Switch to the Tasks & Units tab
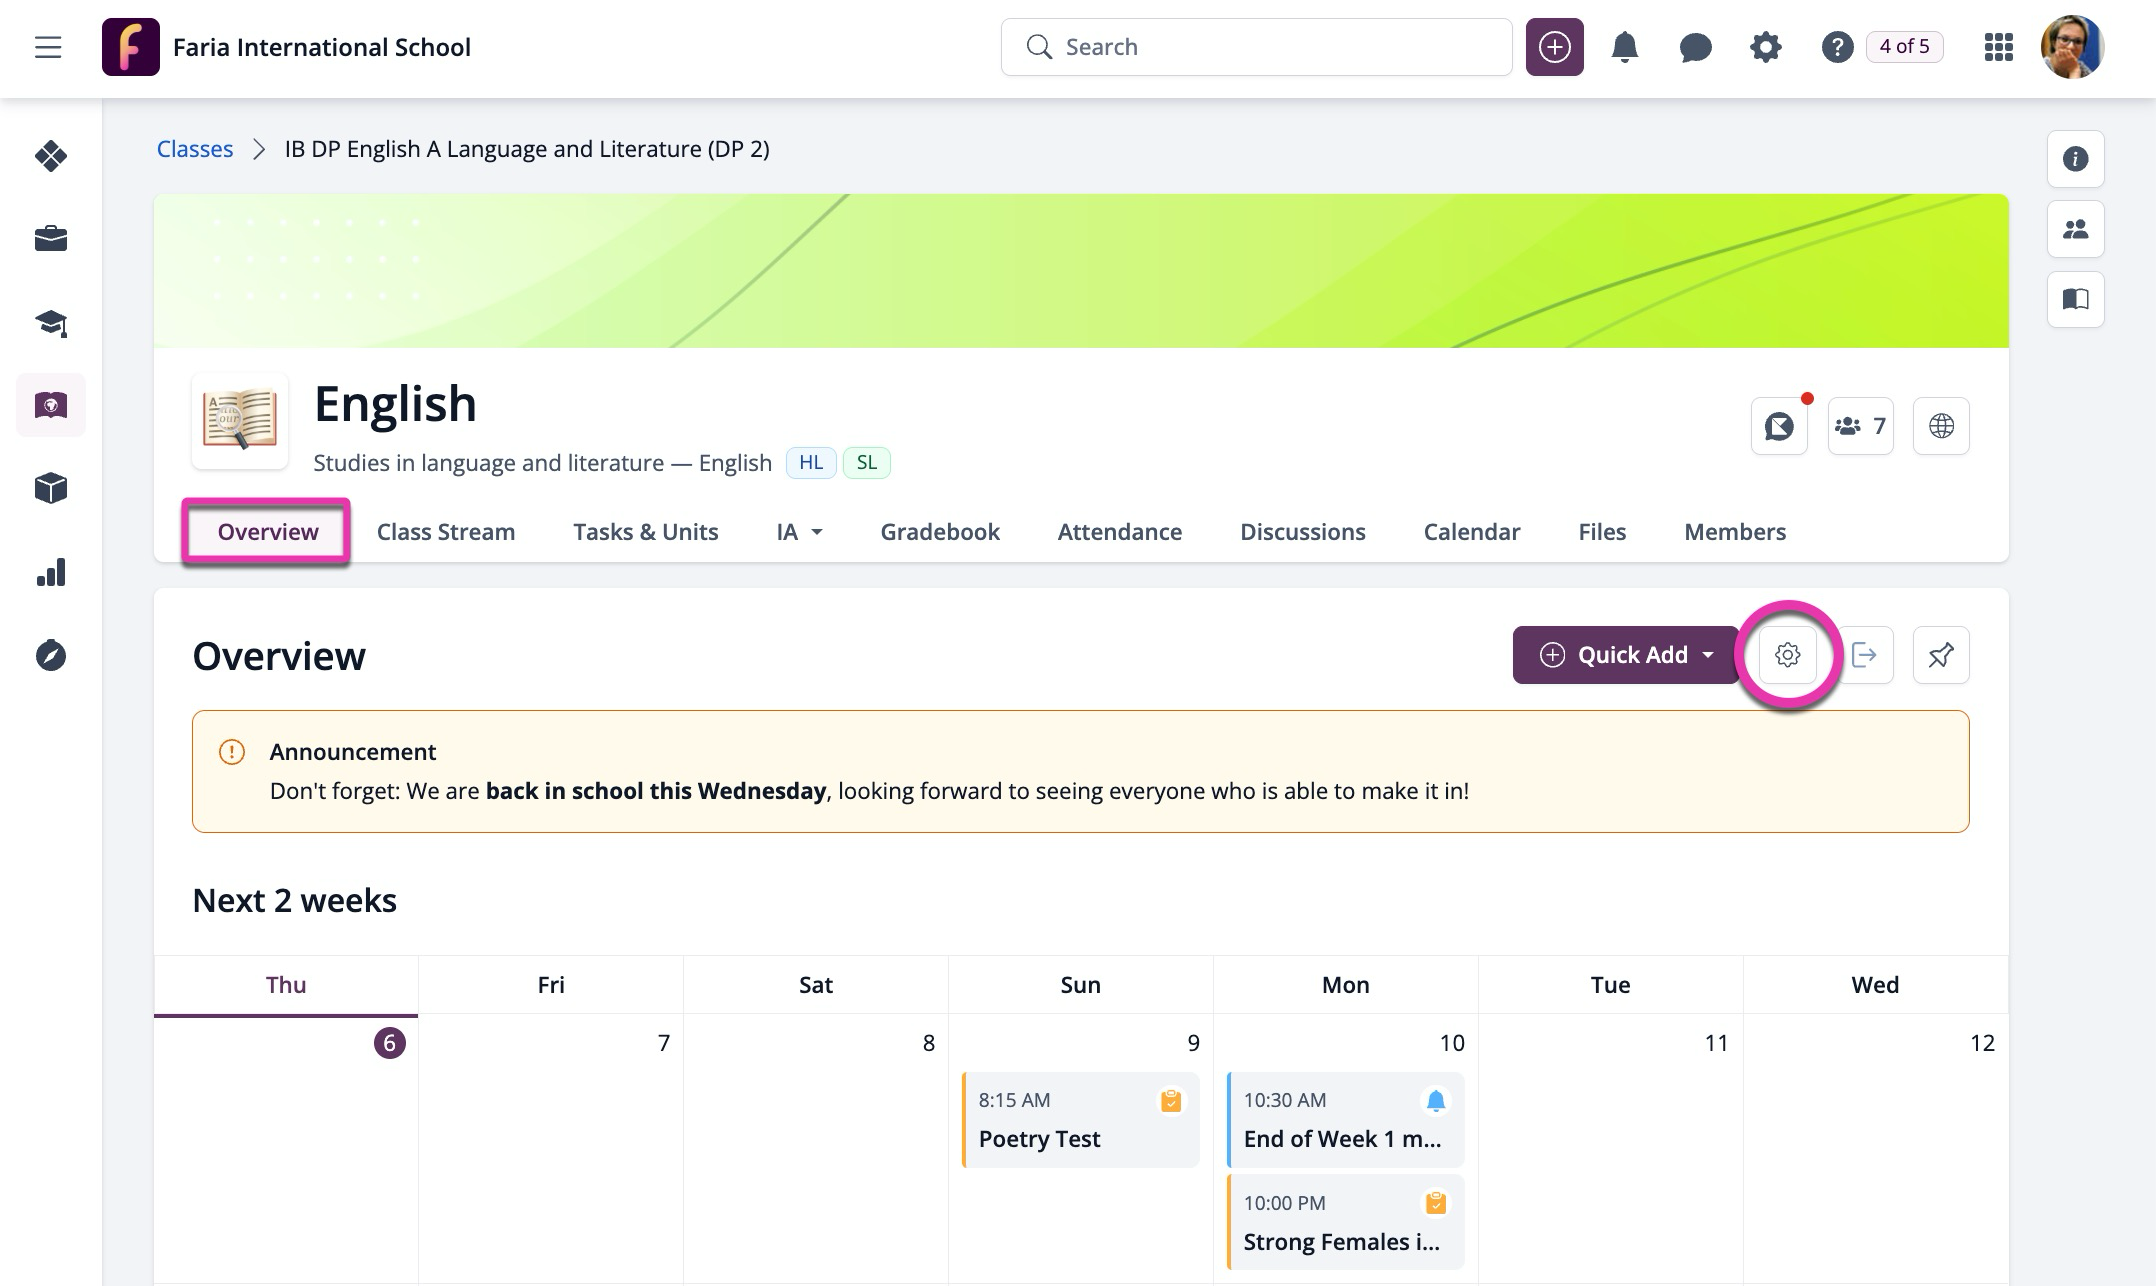 click(x=645, y=532)
